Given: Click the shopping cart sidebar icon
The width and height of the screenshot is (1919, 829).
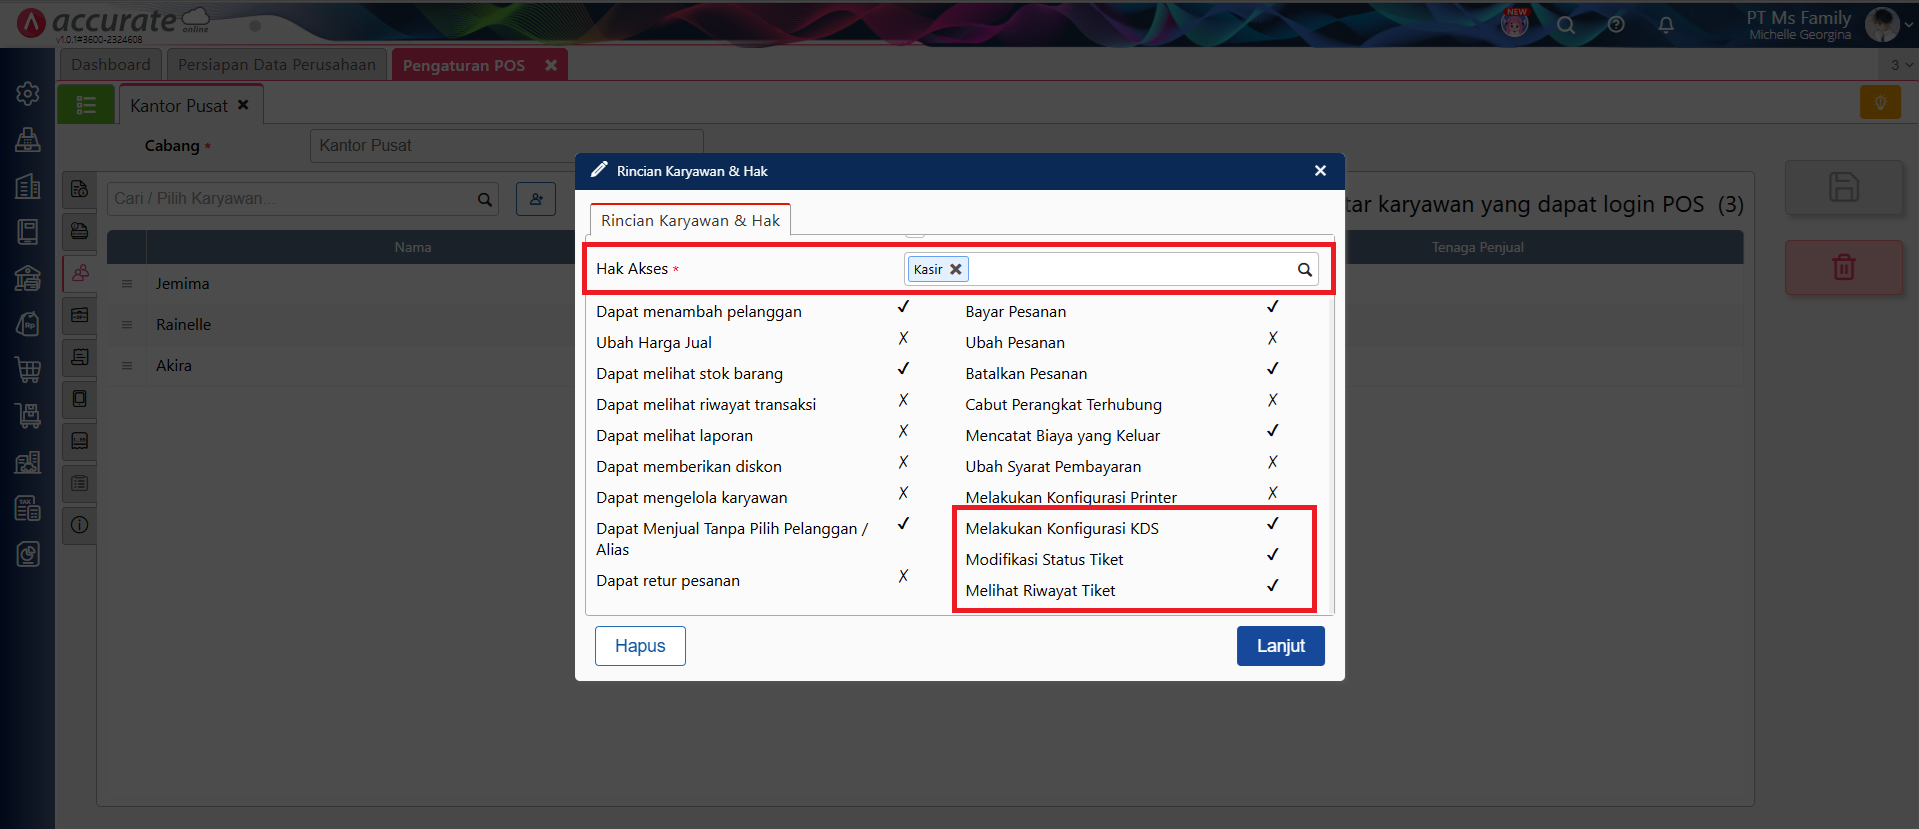Looking at the screenshot, I should pyautogui.click(x=28, y=370).
